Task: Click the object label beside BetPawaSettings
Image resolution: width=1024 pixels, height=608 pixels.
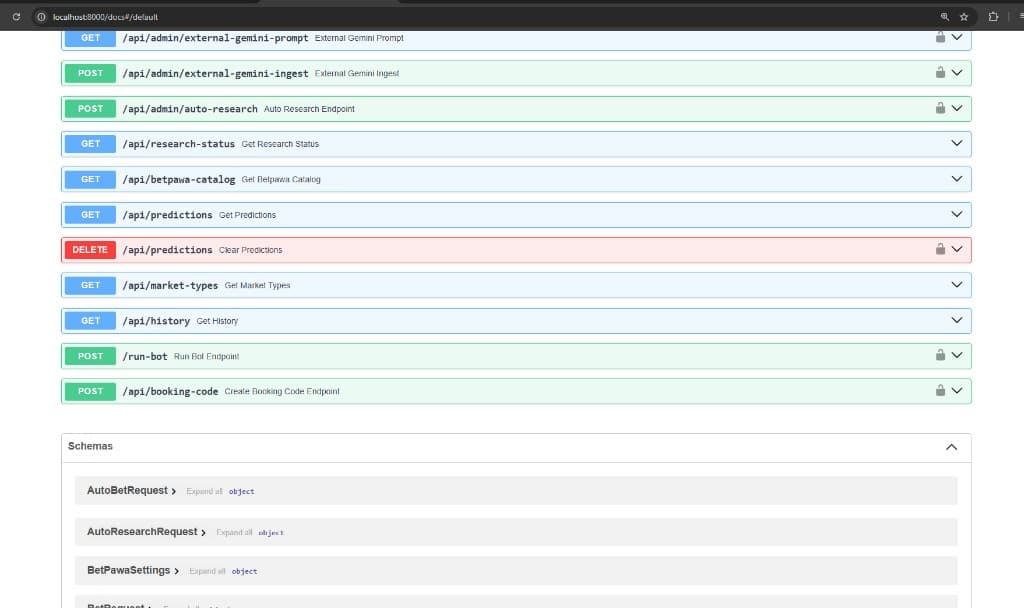Action: tap(244, 571)
